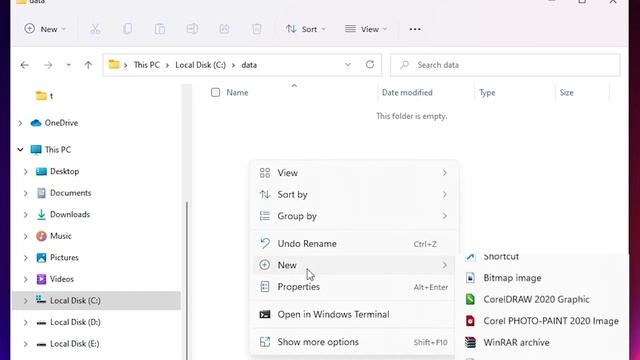Choose Open in Windows Terminal

[x=354, y=314]
